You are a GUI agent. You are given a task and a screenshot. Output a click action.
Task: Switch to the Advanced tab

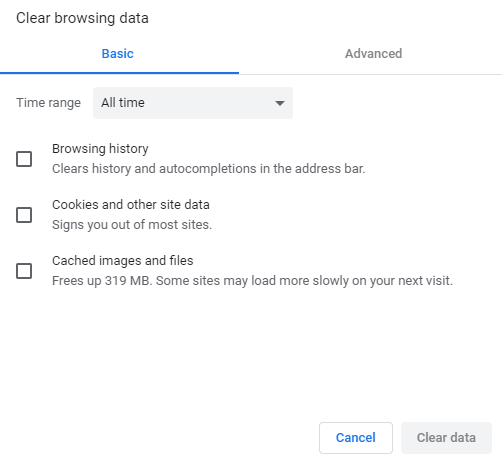tap(373, 54)
